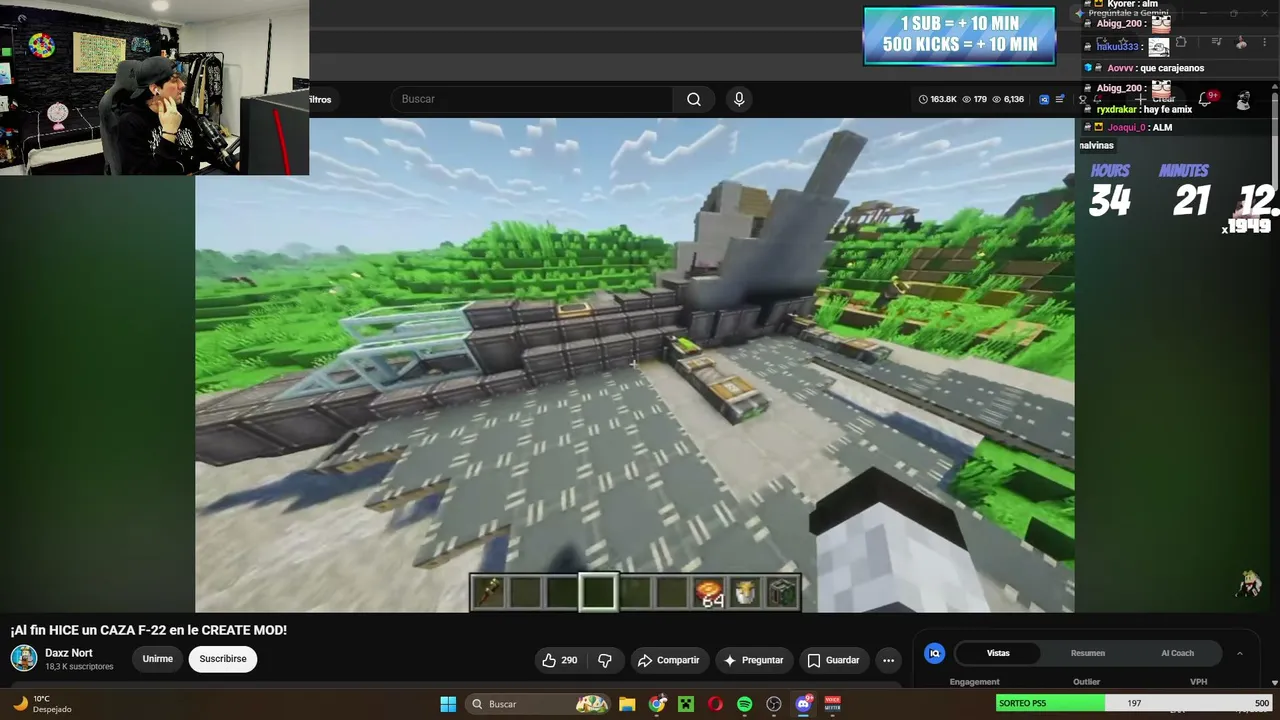The width and height of the screenshot is (1280, 720).
Task: Click the 163.8K watch-time stat
Action: (x=938, y=99)
